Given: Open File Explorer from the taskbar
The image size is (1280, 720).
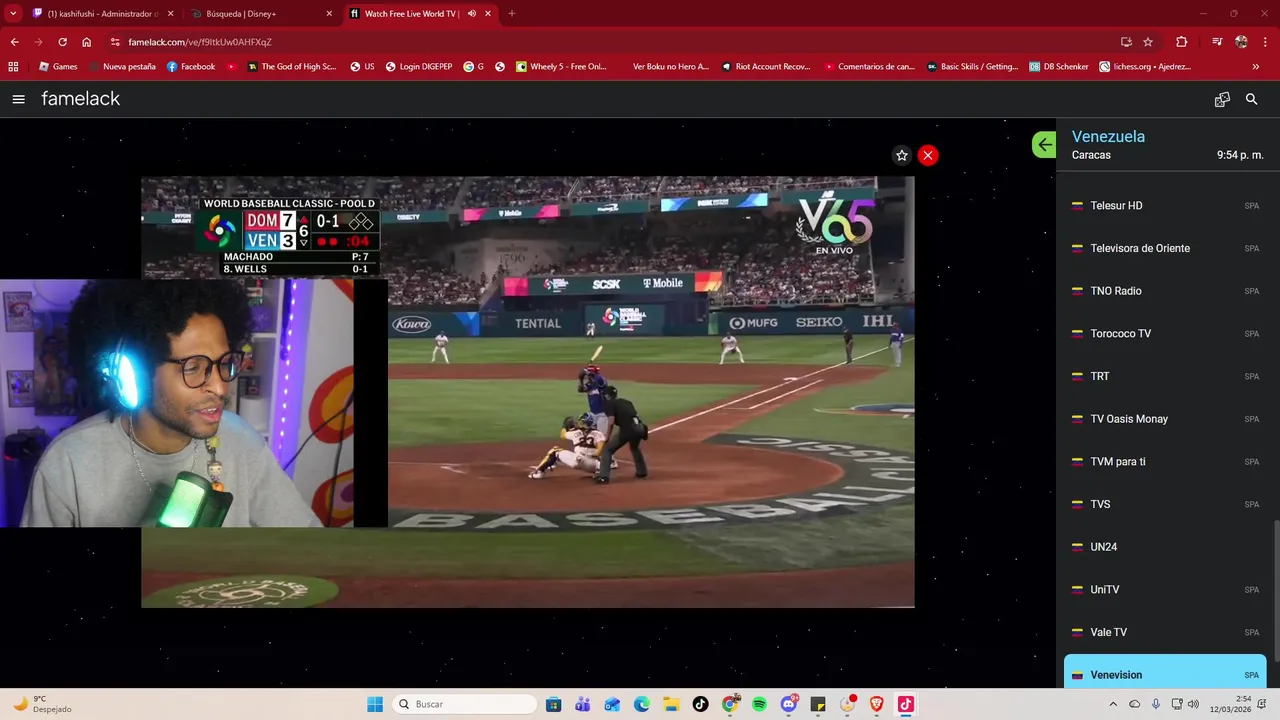Looking at the screenshot, I should (x=671, y=704).
